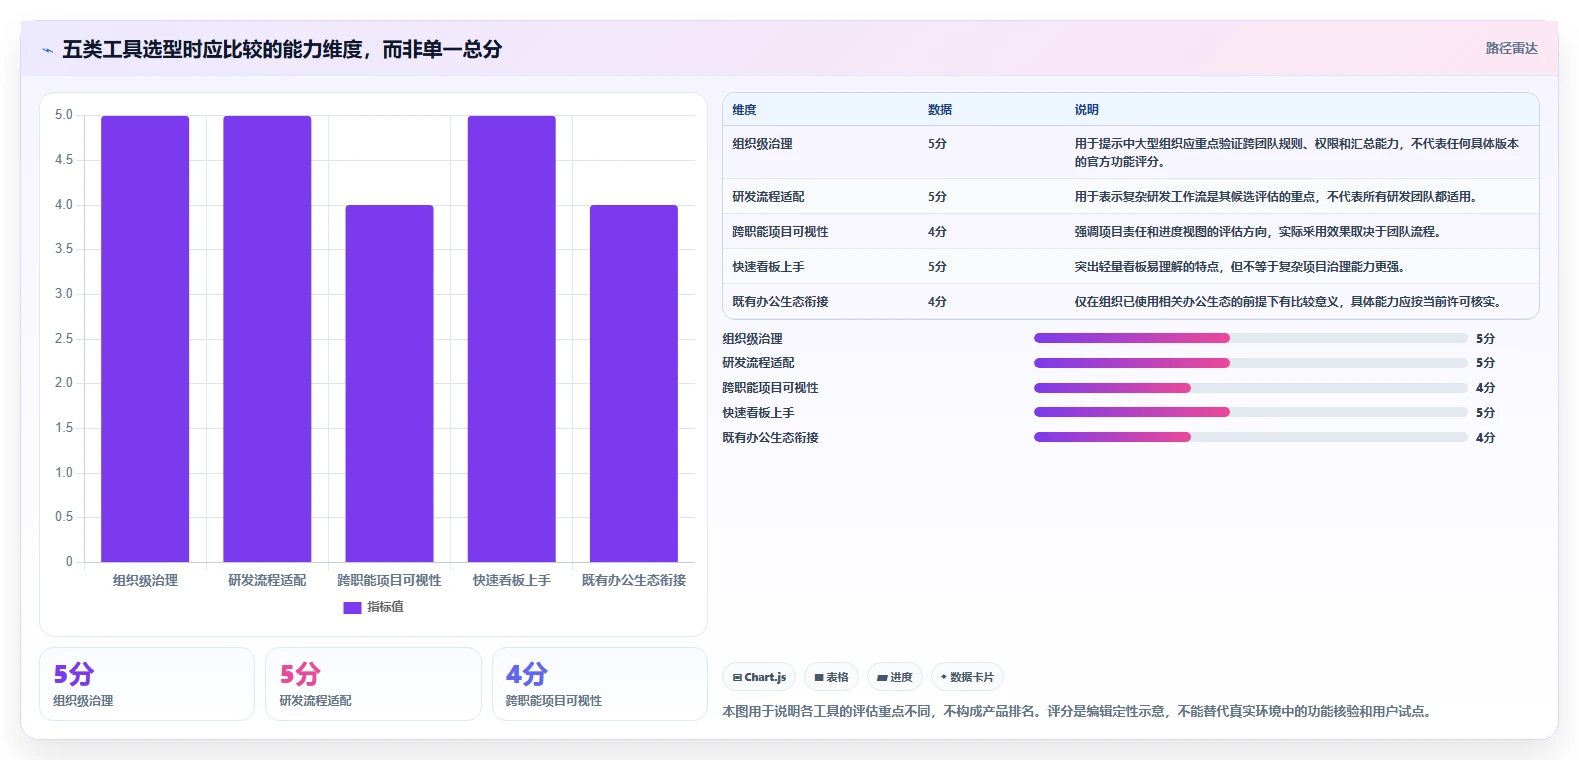Click the 数据 column header in the table
The width and height of the screenshot is (1579, 760).
tap(940, 110)
